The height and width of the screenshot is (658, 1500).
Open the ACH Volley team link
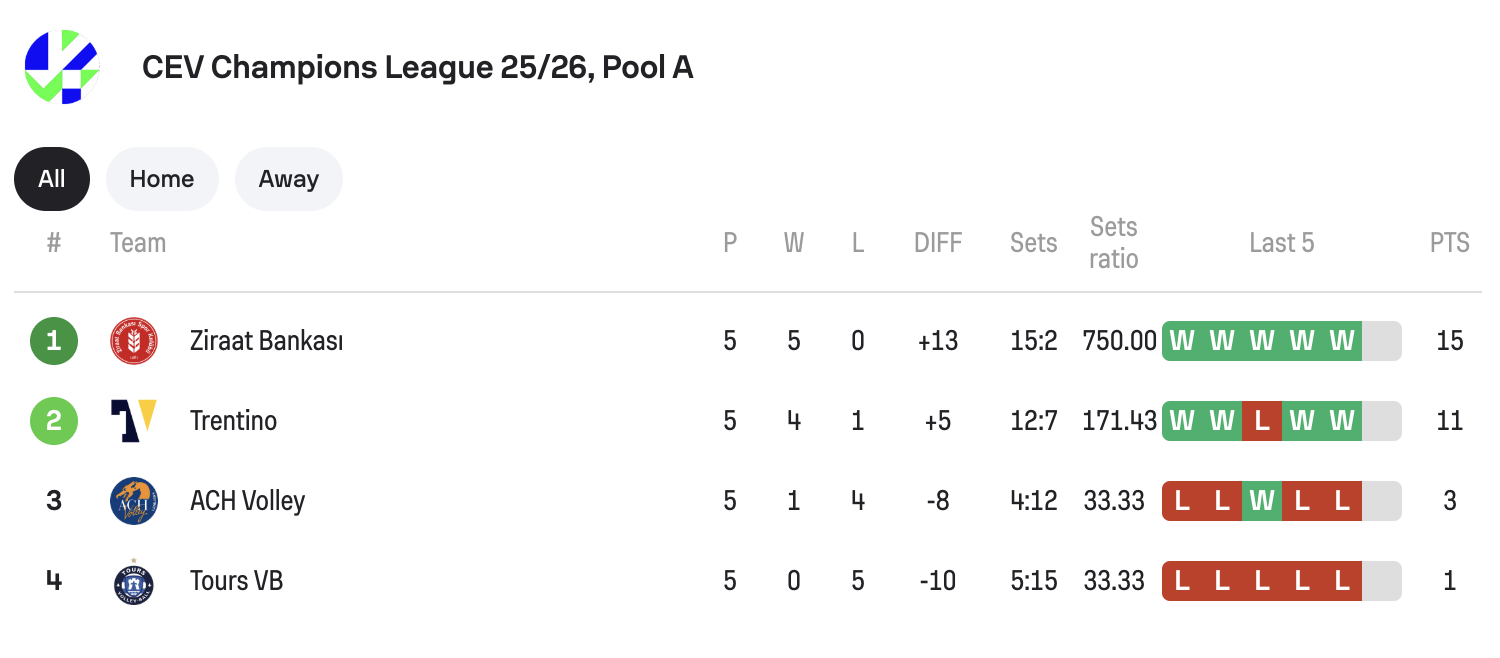[x=248, y=501]
